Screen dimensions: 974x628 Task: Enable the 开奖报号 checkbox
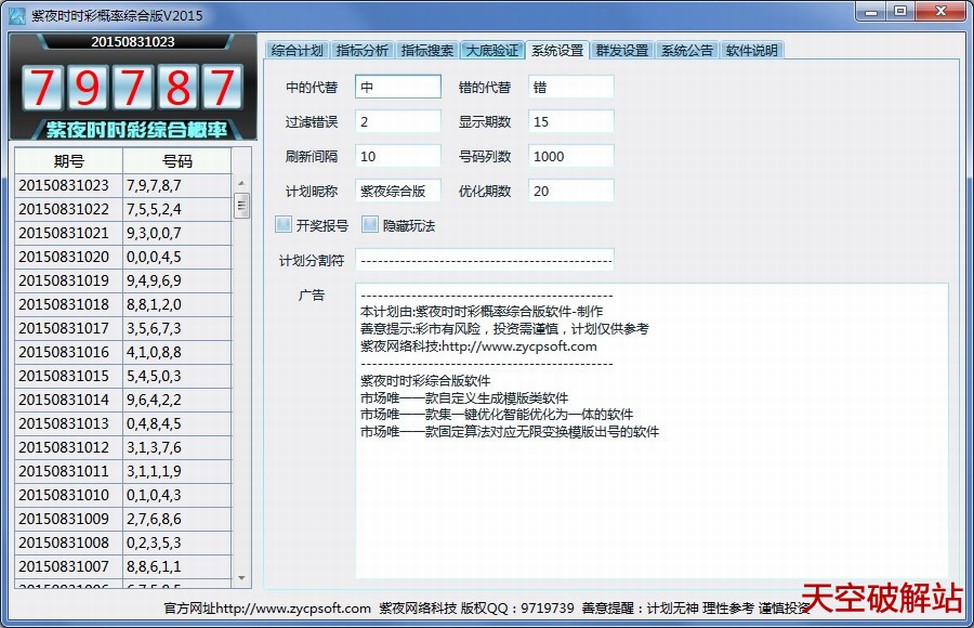tap(283, 224)
